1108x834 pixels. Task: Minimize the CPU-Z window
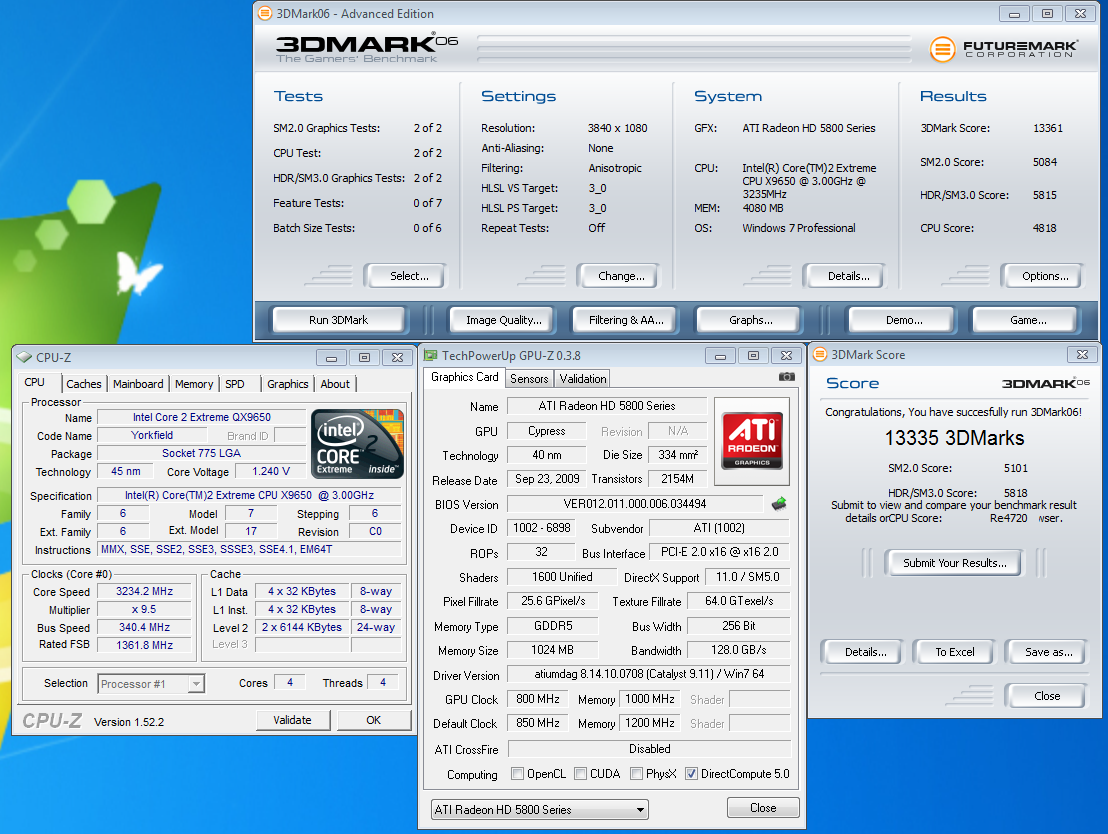click(331, 358)
